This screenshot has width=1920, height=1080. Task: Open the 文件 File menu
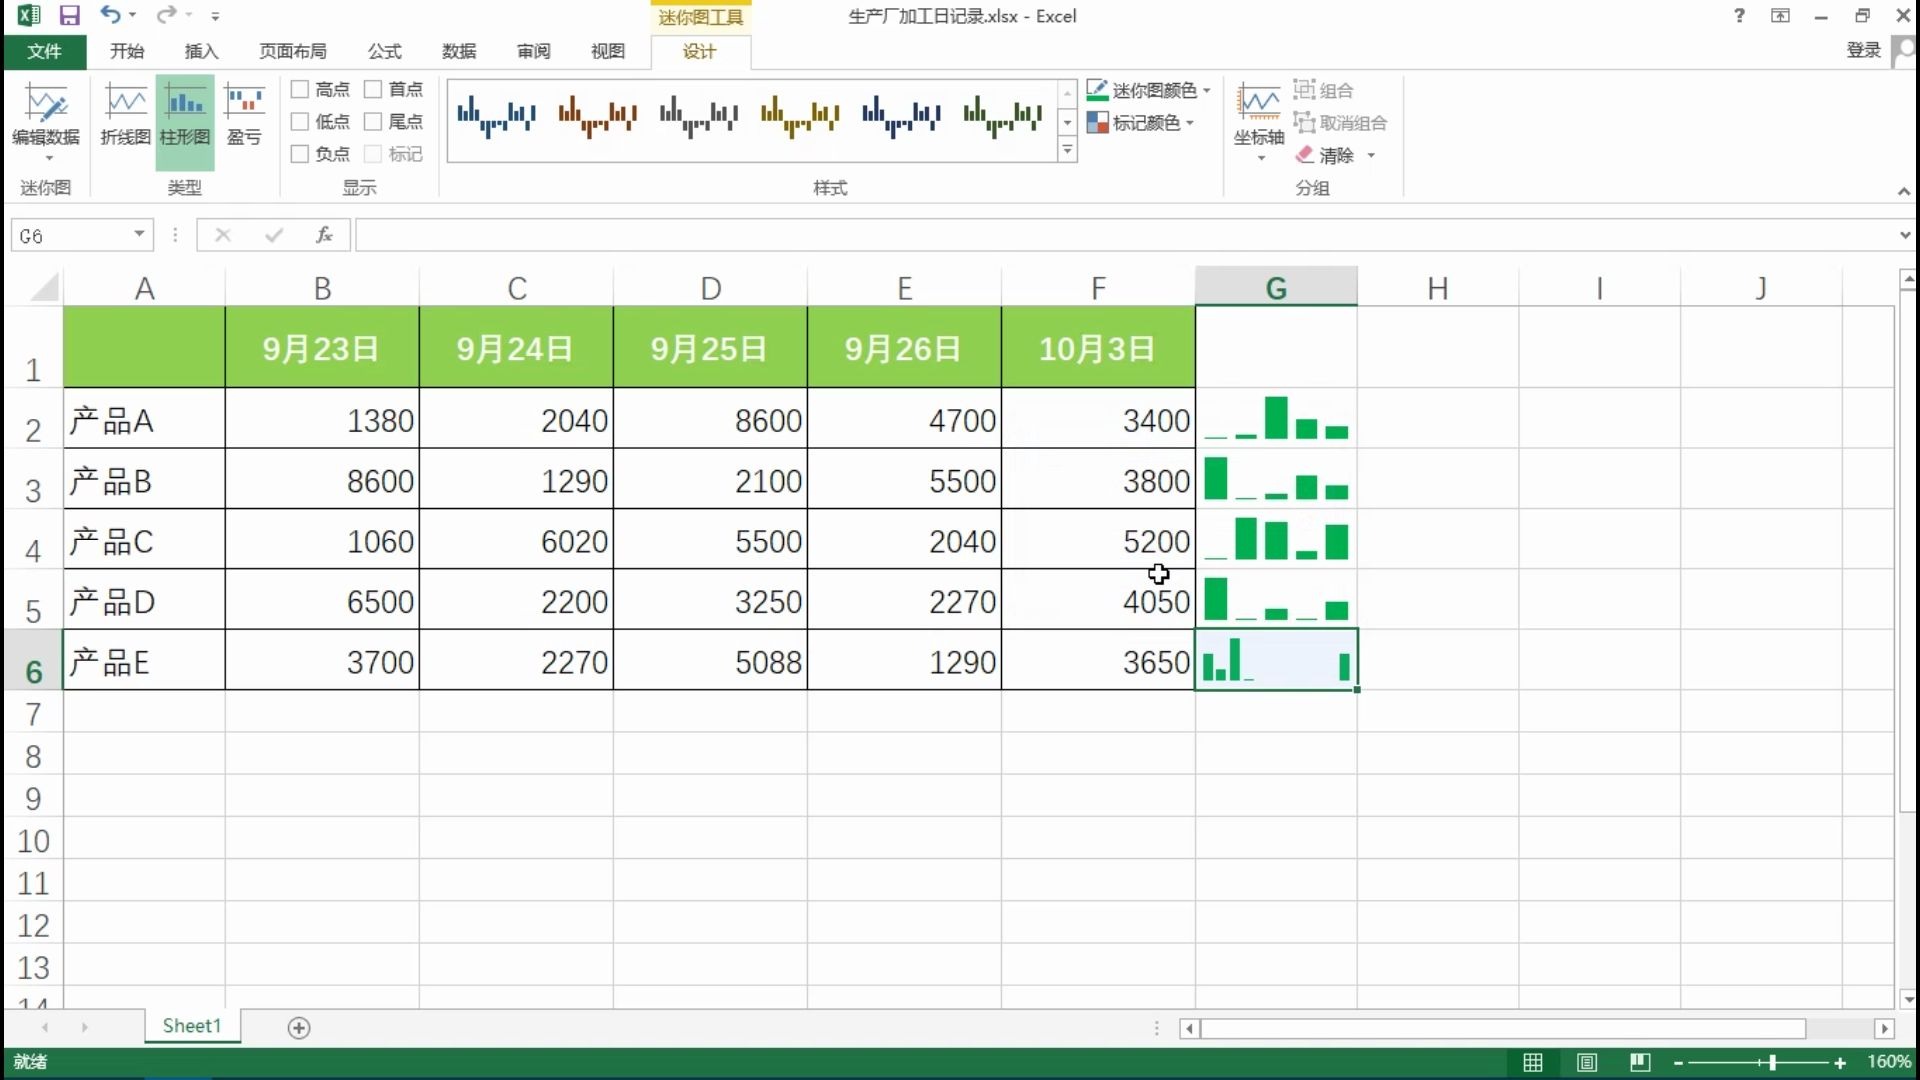(x=44, y=51)
